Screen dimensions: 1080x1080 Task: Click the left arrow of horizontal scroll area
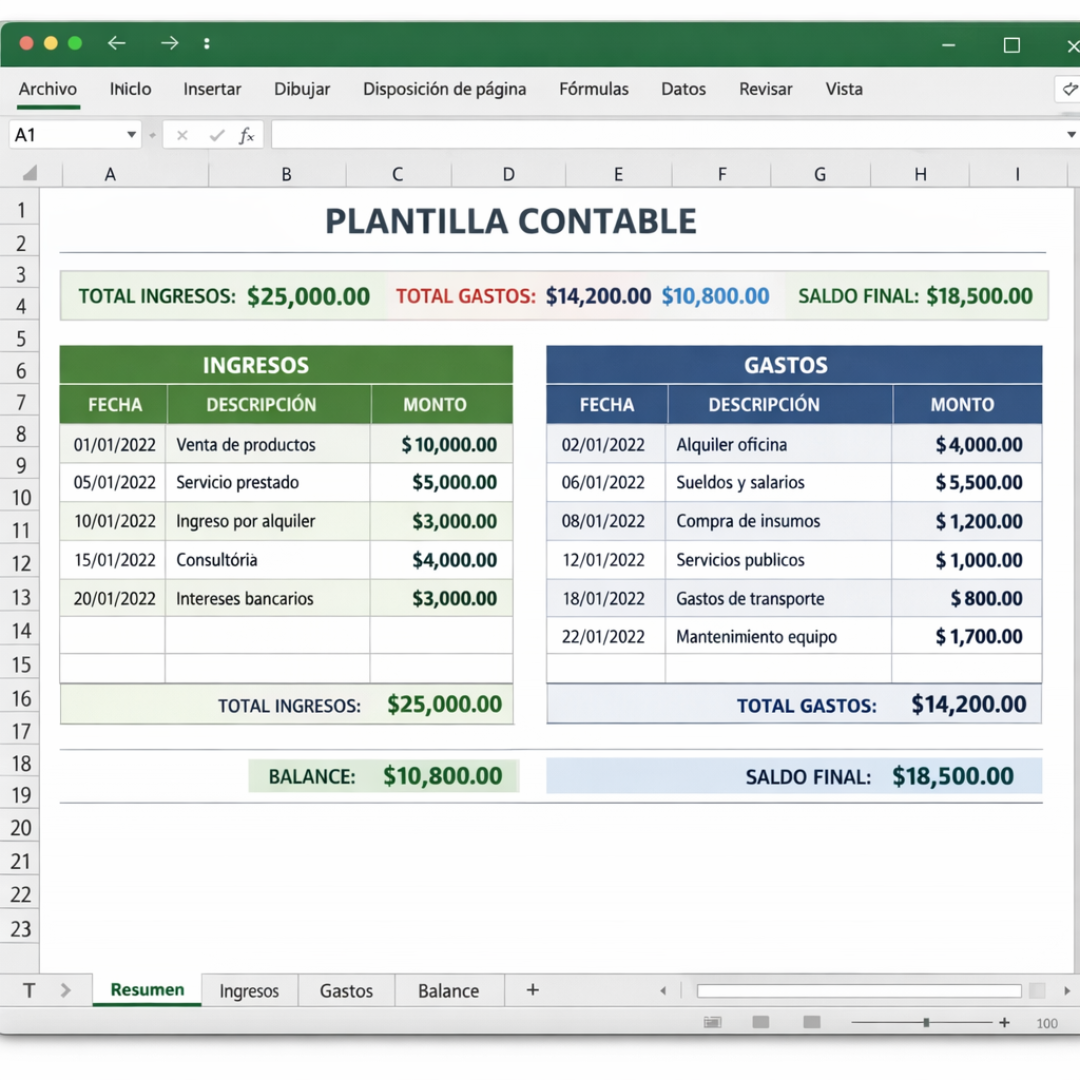click(x=663, y=990)
